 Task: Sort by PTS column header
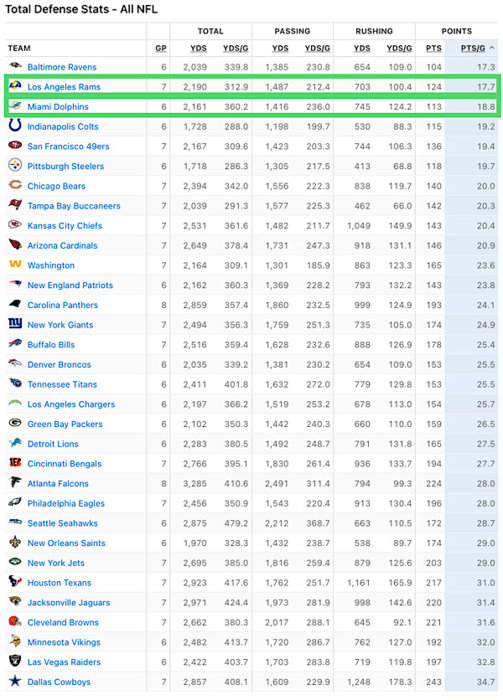pos(434,48)
